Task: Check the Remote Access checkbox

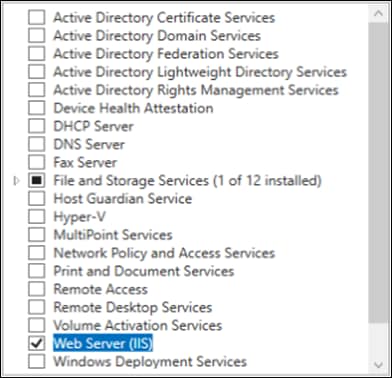Action: [x=37, y=289]
